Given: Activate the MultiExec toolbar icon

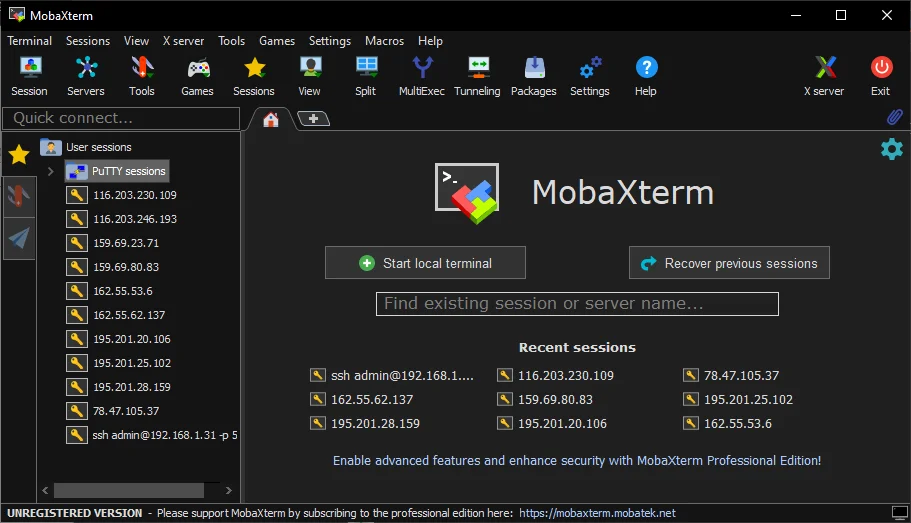Looking at the screenshot, I should (x=422, y=76).
